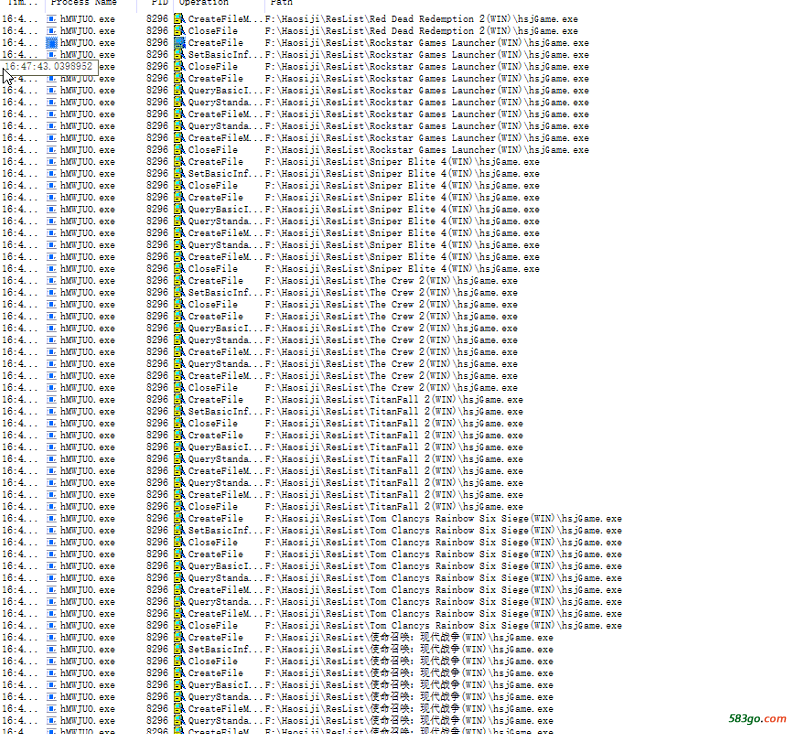Select Red Dead Redemption 2 path on CloseFile row

point(421,31)
